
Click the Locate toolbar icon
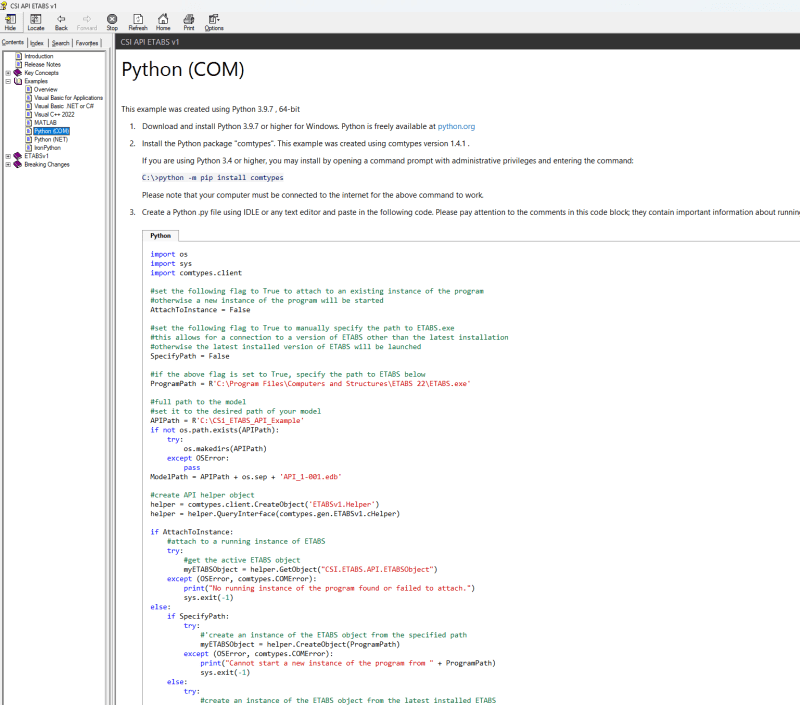(x=36, y=22)
